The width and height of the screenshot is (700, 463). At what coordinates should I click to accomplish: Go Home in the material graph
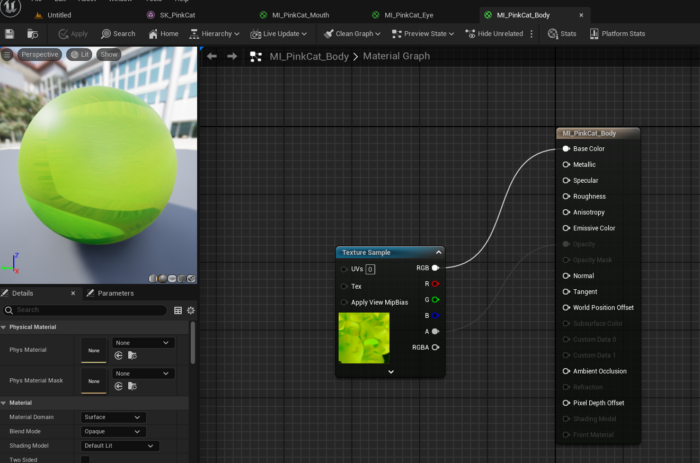click(x=163, y=34)
